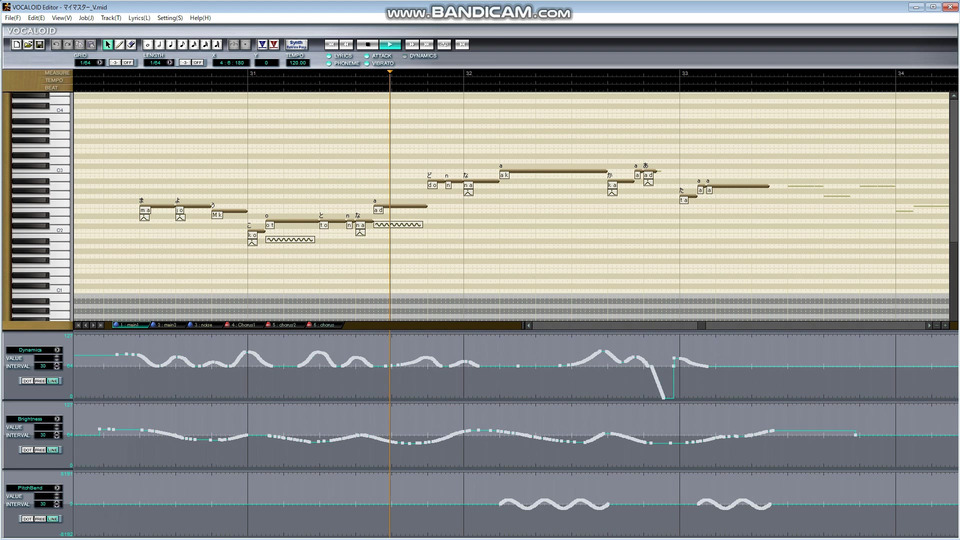Open a file with the folder icon
Image resolution: width=960 pixels, height=540 pixels.
tap(28, 45)
